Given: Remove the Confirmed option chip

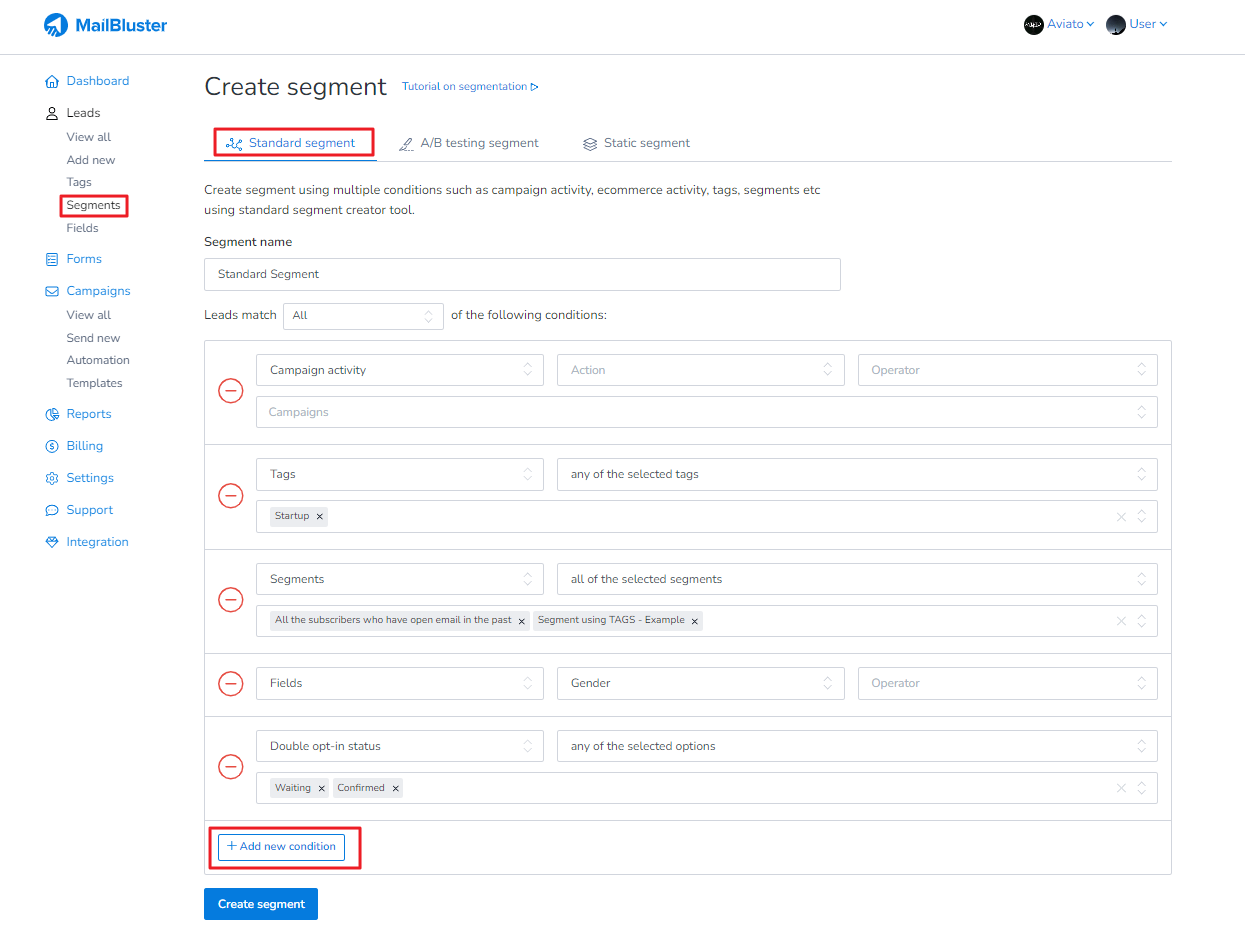Looking at the screenshot, I should (396, 788).
